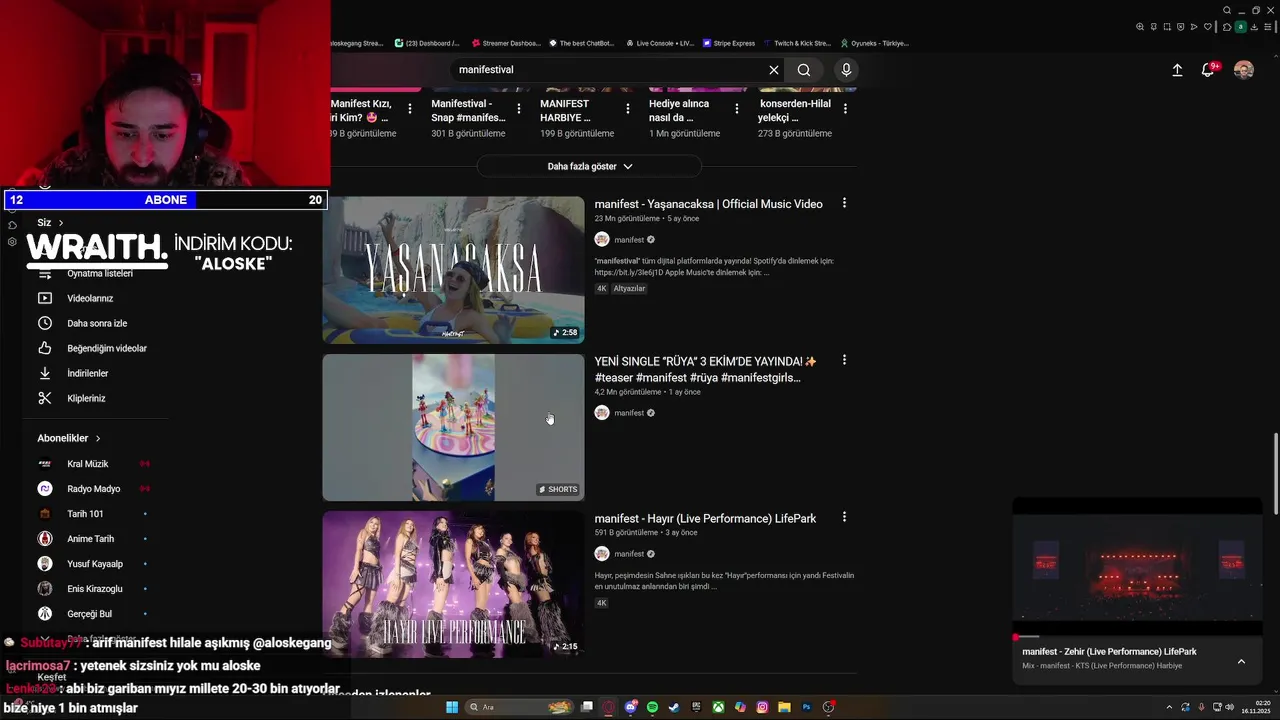The image size is (1280, 720).
Task: Open browser zoom magnifier icon
Action: click(1140, 27)
